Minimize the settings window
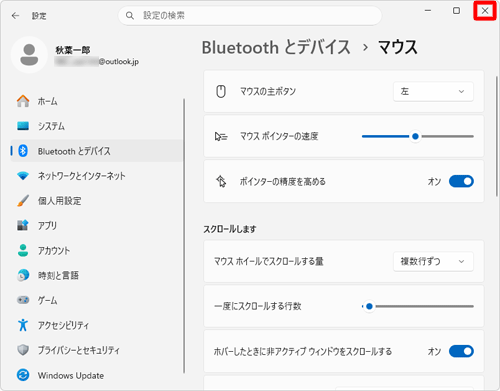The width and height of the screenshot is (500, 391). coord(428,11)
